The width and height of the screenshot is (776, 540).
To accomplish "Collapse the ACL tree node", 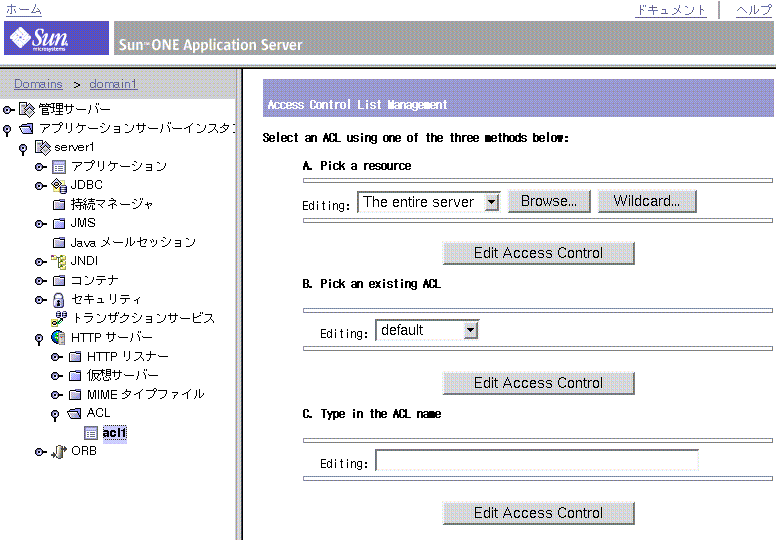I will point(55,415).
